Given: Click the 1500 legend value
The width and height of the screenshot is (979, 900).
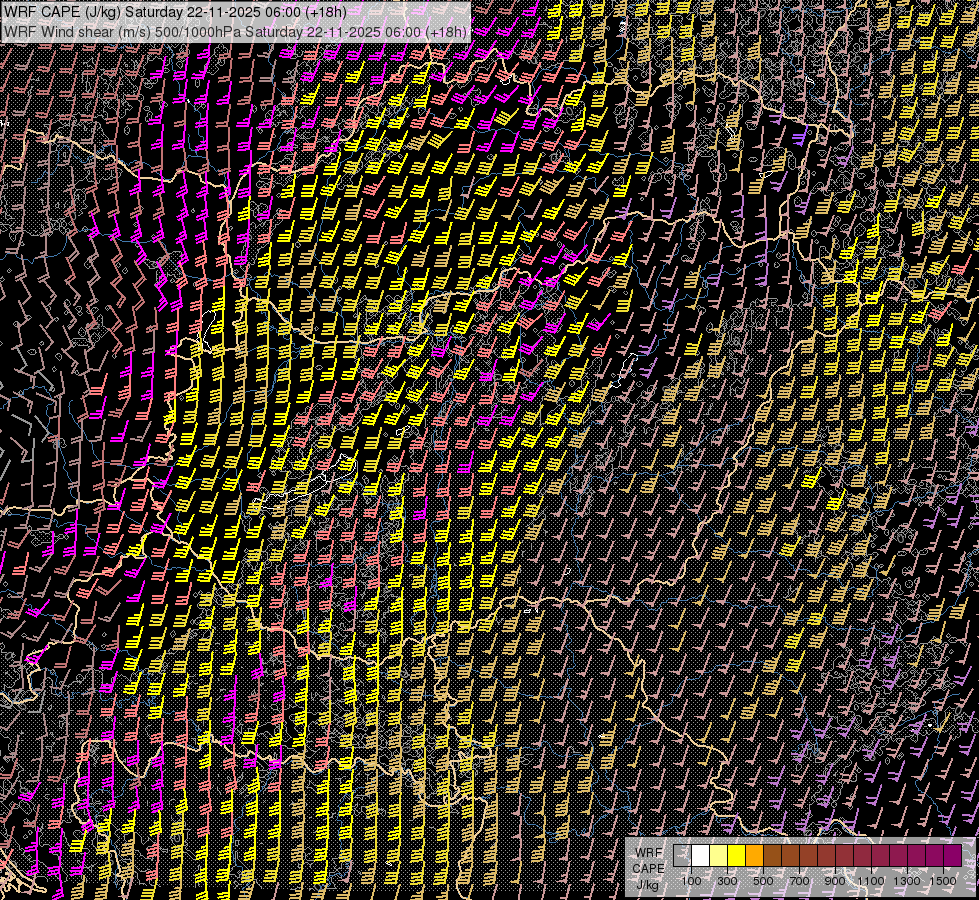Looking at the screenshot, I should tap(943, 881).
